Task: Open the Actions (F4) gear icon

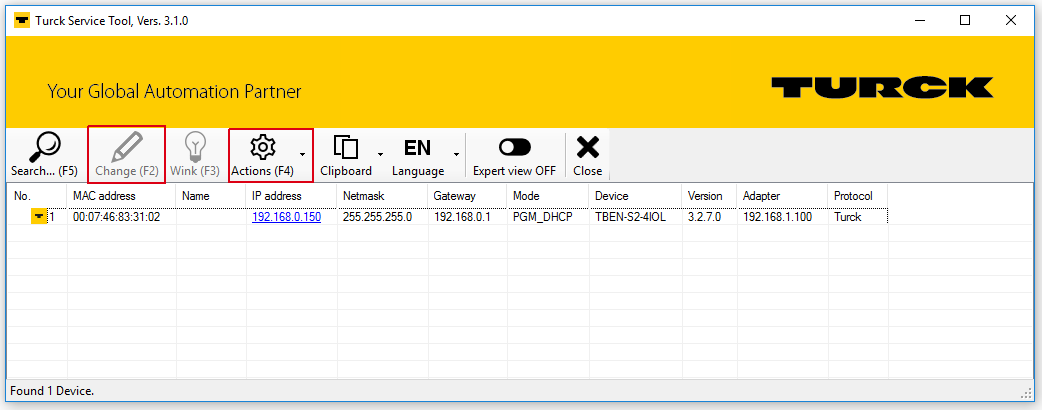Action: 262,147
